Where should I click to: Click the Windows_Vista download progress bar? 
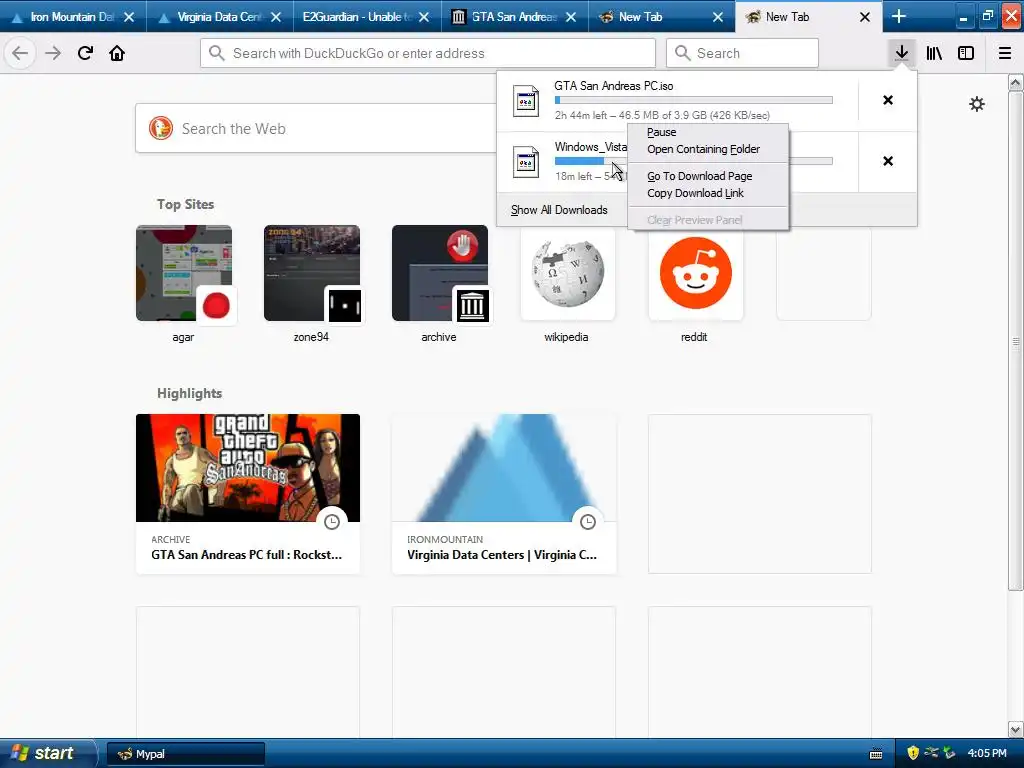click(694, 161)
